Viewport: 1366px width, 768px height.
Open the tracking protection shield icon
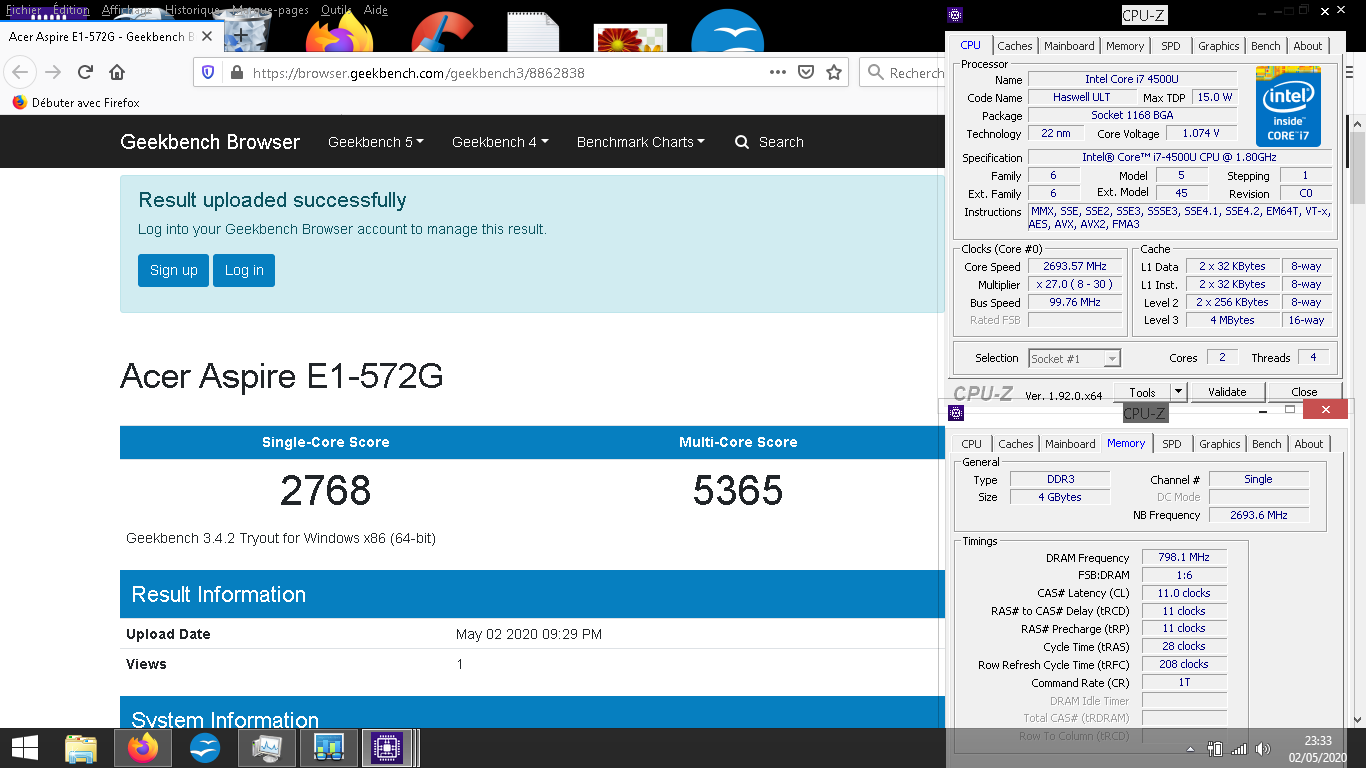point(208,73)
